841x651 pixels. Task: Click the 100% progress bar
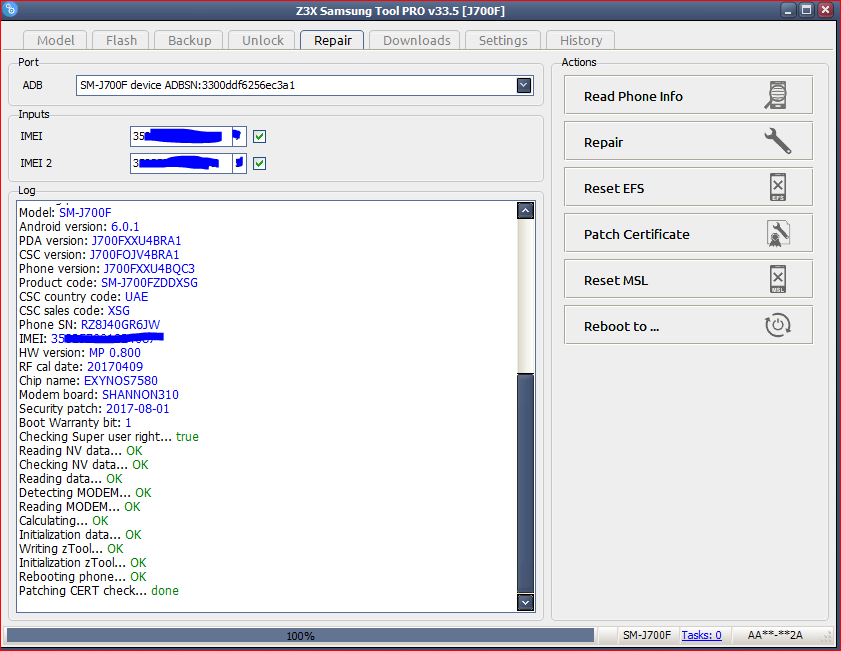(x=300, y=635)
